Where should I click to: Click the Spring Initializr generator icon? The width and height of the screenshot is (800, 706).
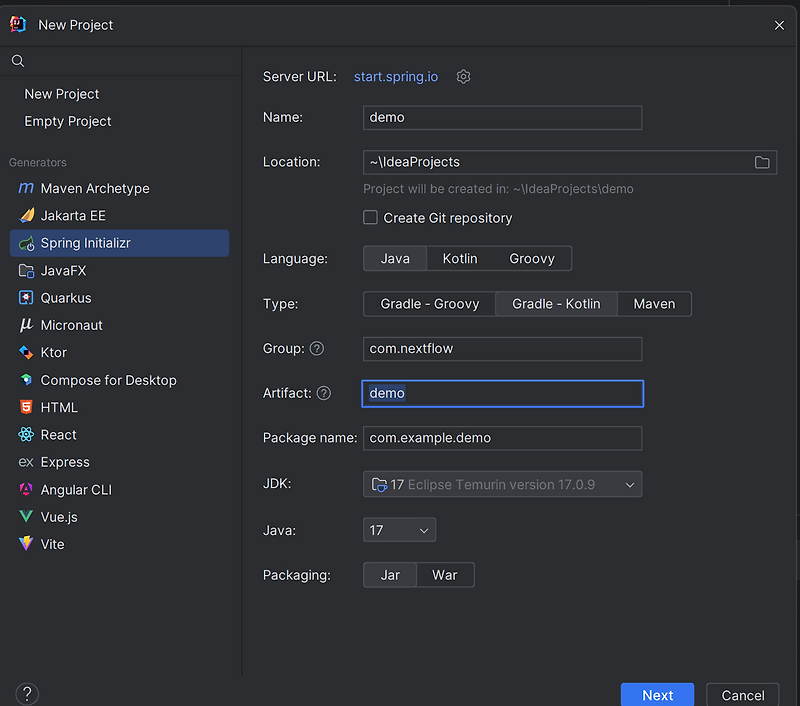(26, 243)
